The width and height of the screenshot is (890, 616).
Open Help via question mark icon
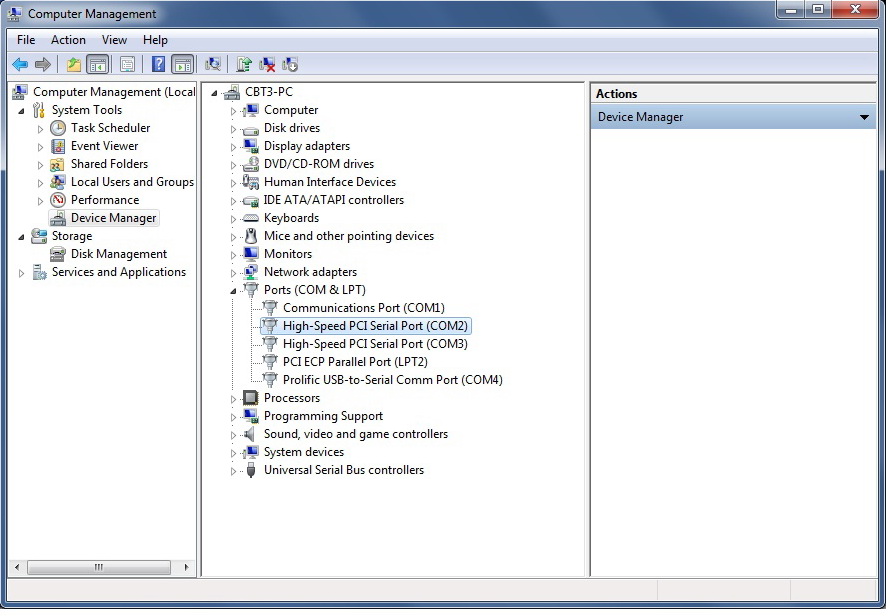(x=158, y=65)
